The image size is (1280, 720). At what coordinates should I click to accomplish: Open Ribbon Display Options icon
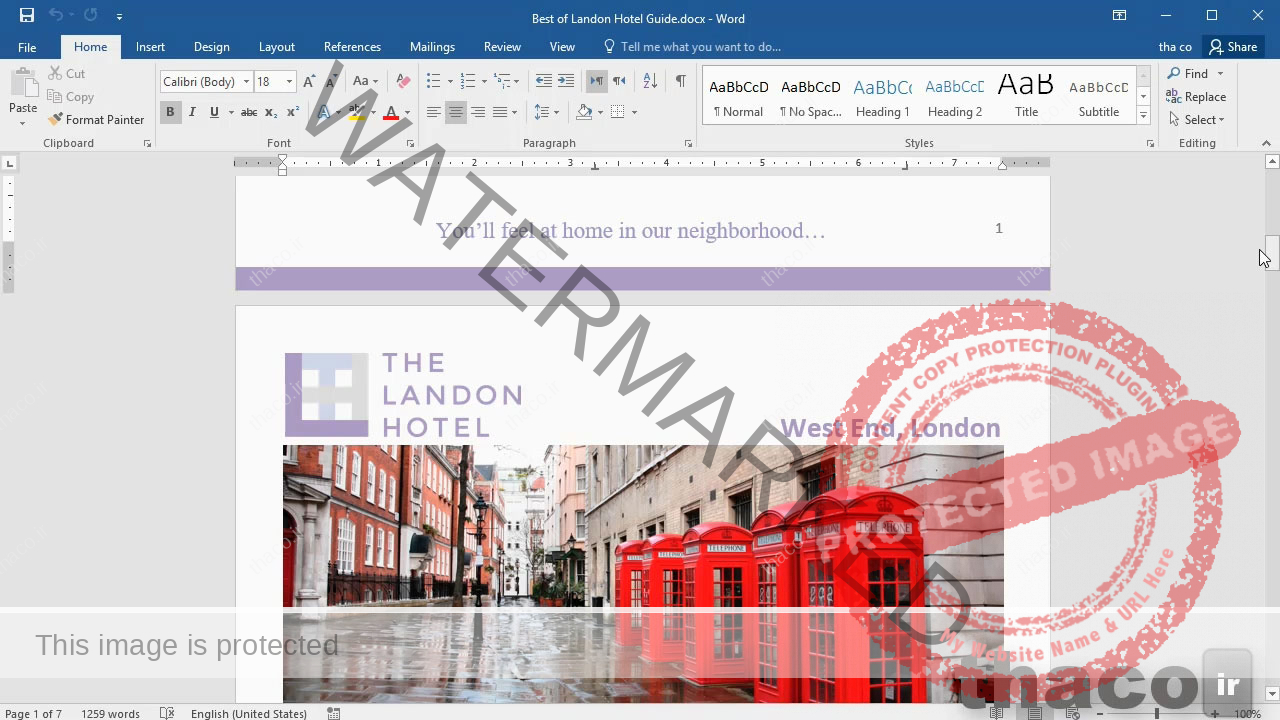click(1120, 15)
